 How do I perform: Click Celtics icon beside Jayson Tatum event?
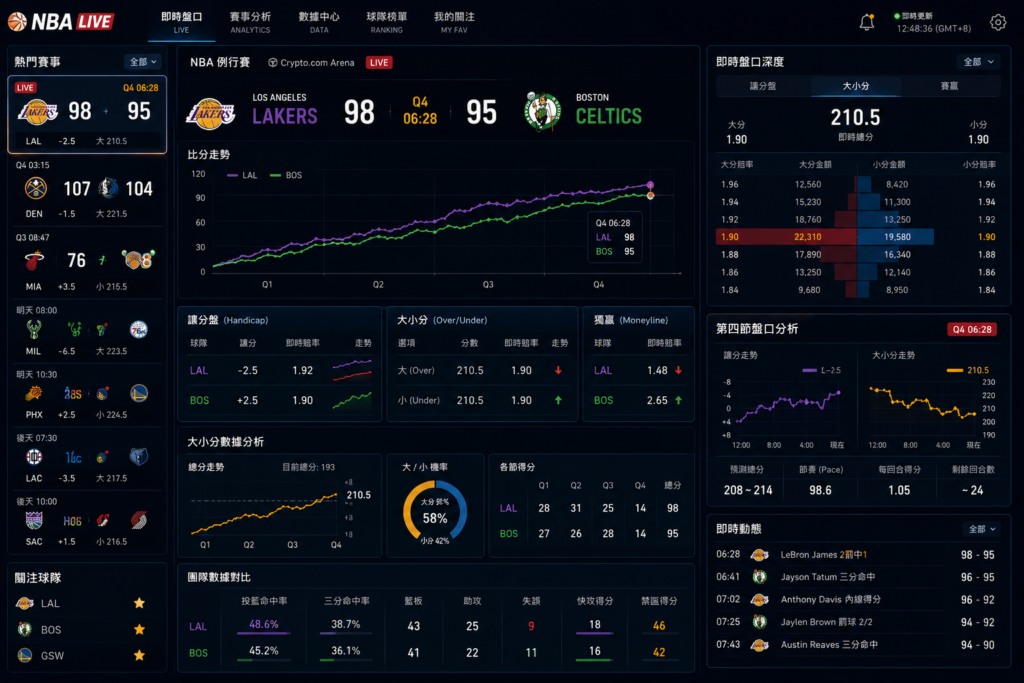coord(759,577)
